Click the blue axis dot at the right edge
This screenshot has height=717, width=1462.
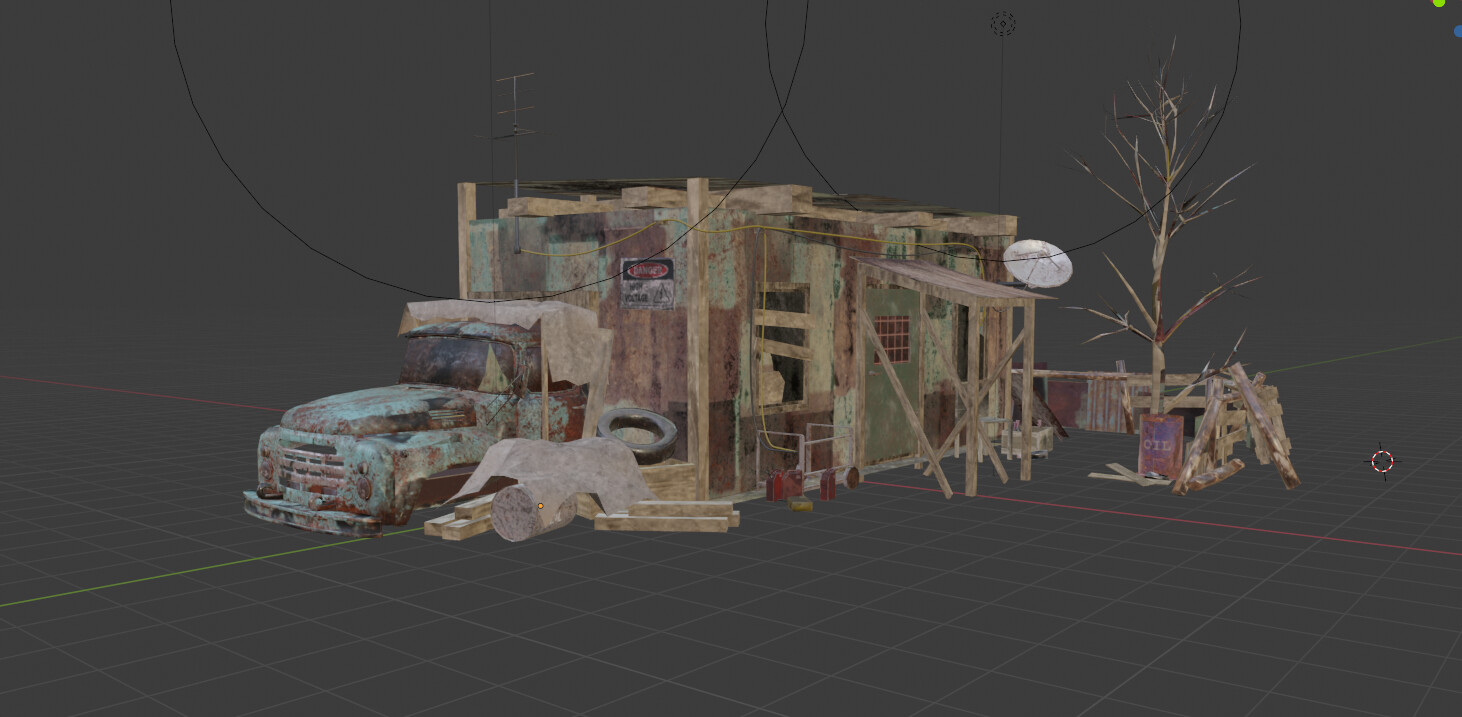tap(1458, 29)
